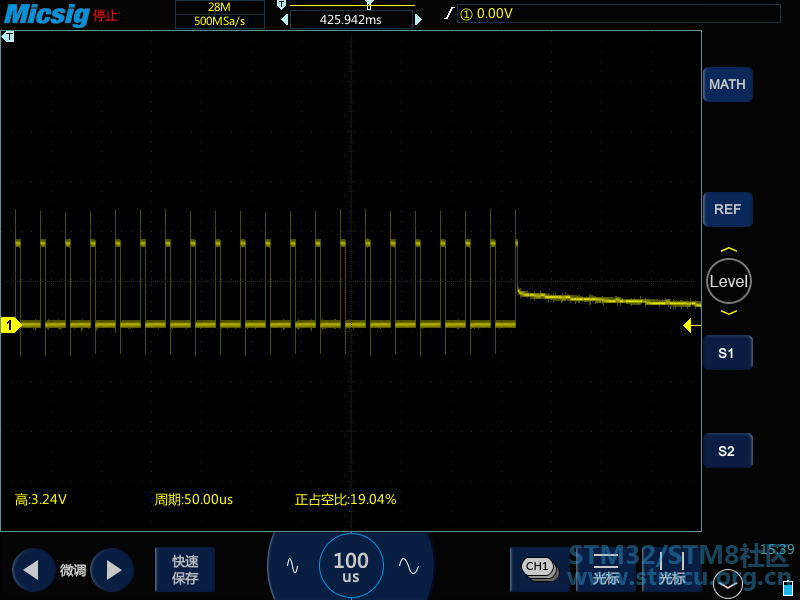This screenshot has width=800, height=600.
Task: Tap the yellow trigger level arrow
Action: point(692,325)
